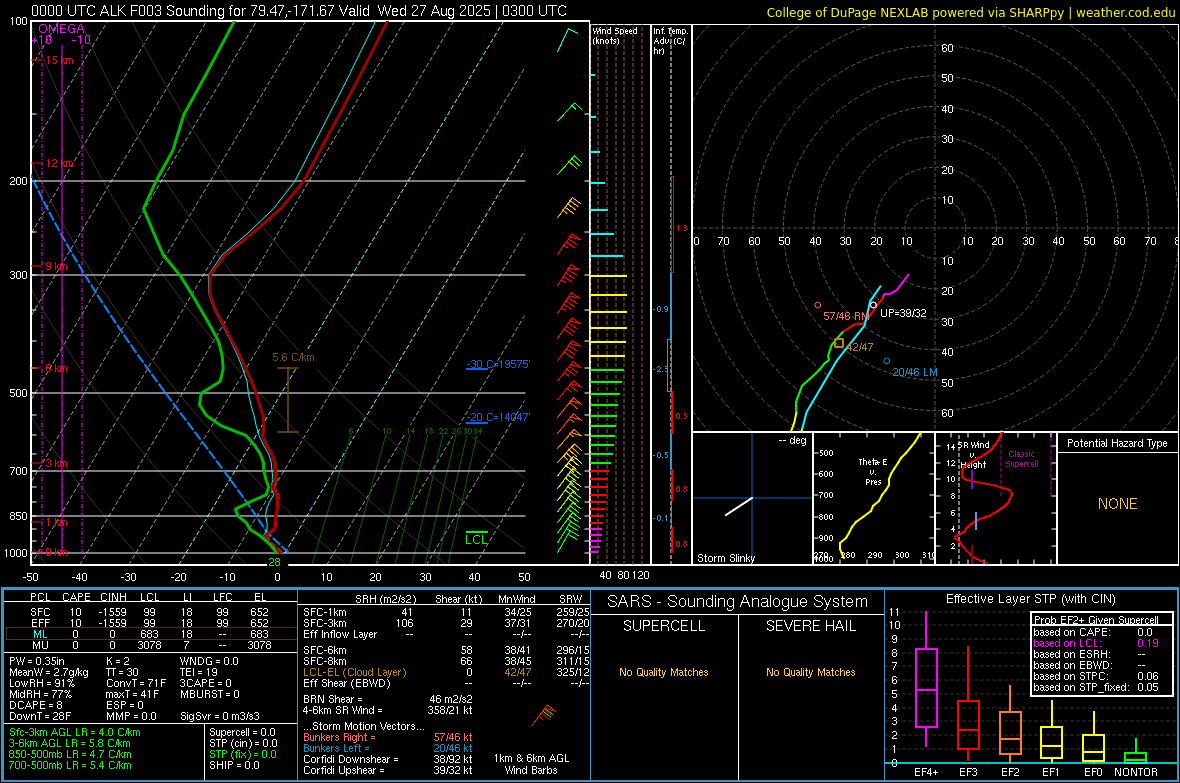
Task: Click the 'Inf. Temp. Adv.' panel header
Action: [x=670, y=41]
